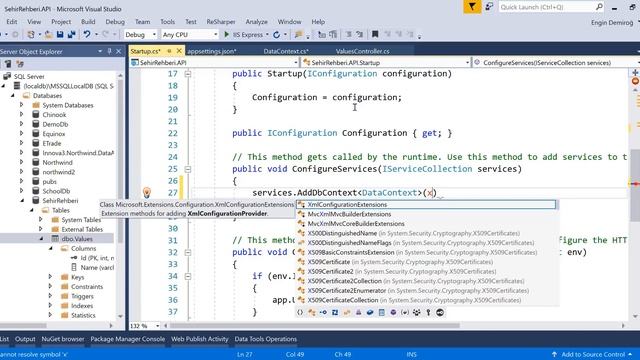The height and width of the screenshot is (360, 640).
Task: Open the Debug menu
Action: click(115, 22)
